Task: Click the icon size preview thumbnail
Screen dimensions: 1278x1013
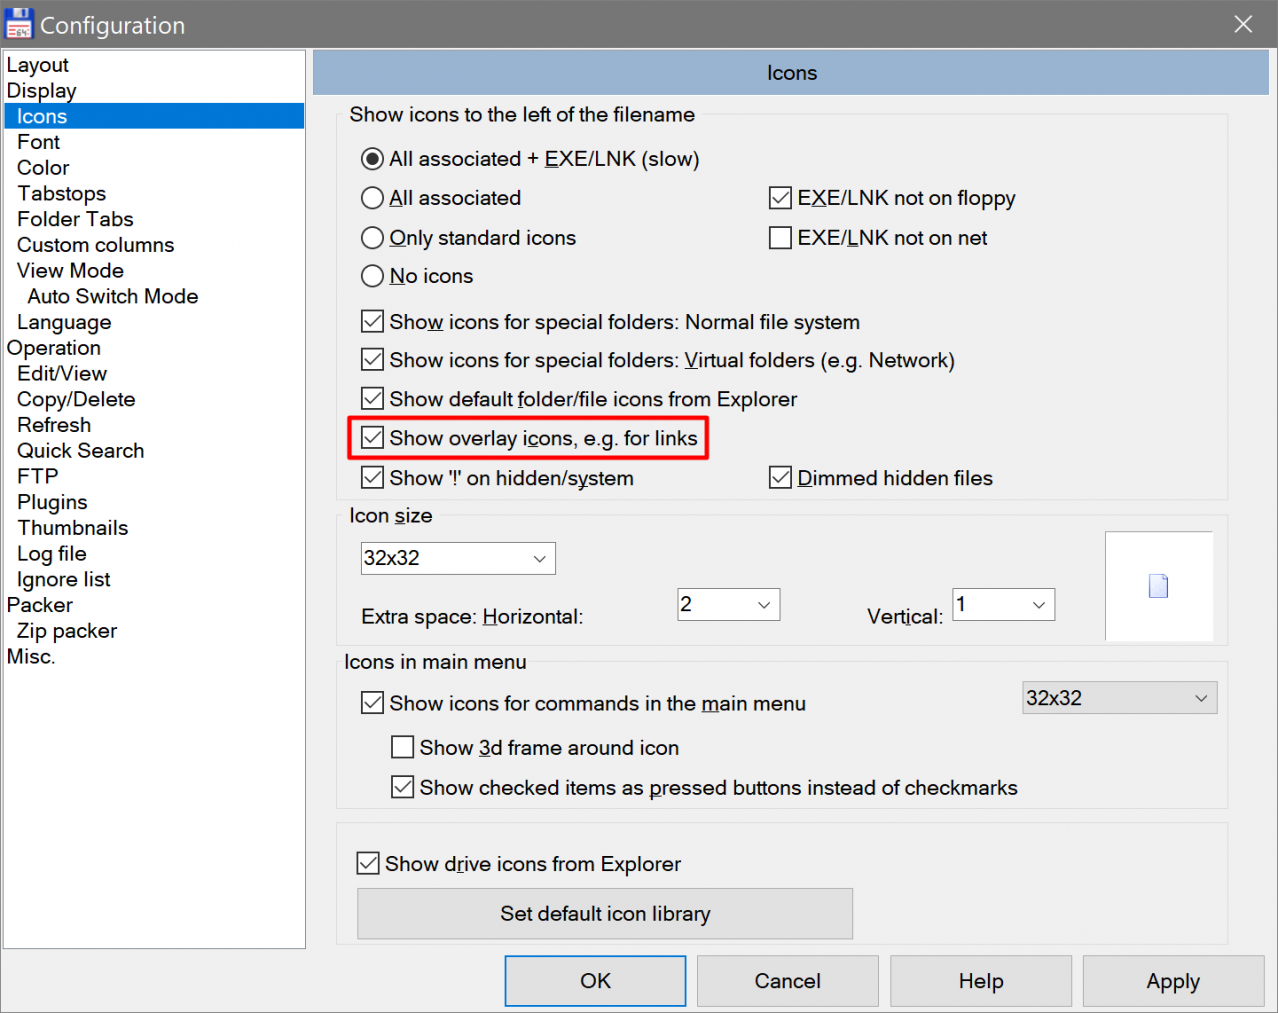Action: [x=1158, y=586]
